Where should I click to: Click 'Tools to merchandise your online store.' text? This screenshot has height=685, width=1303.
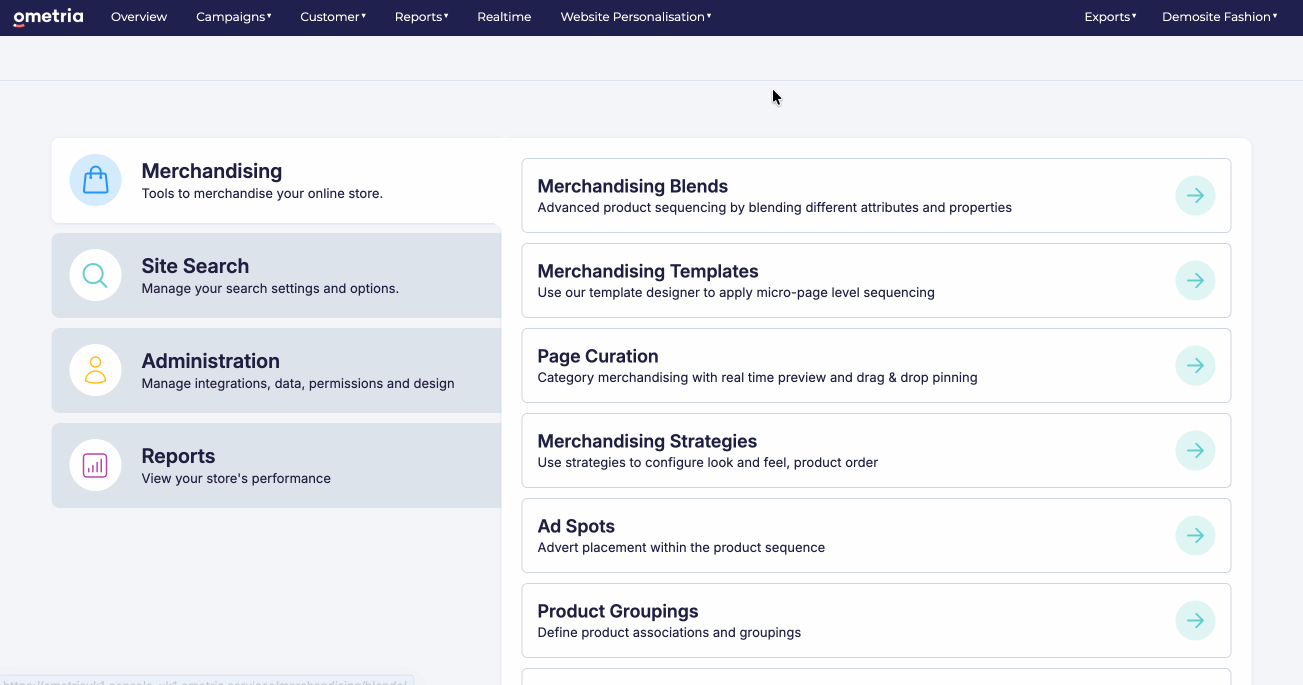tap(262, 194)
